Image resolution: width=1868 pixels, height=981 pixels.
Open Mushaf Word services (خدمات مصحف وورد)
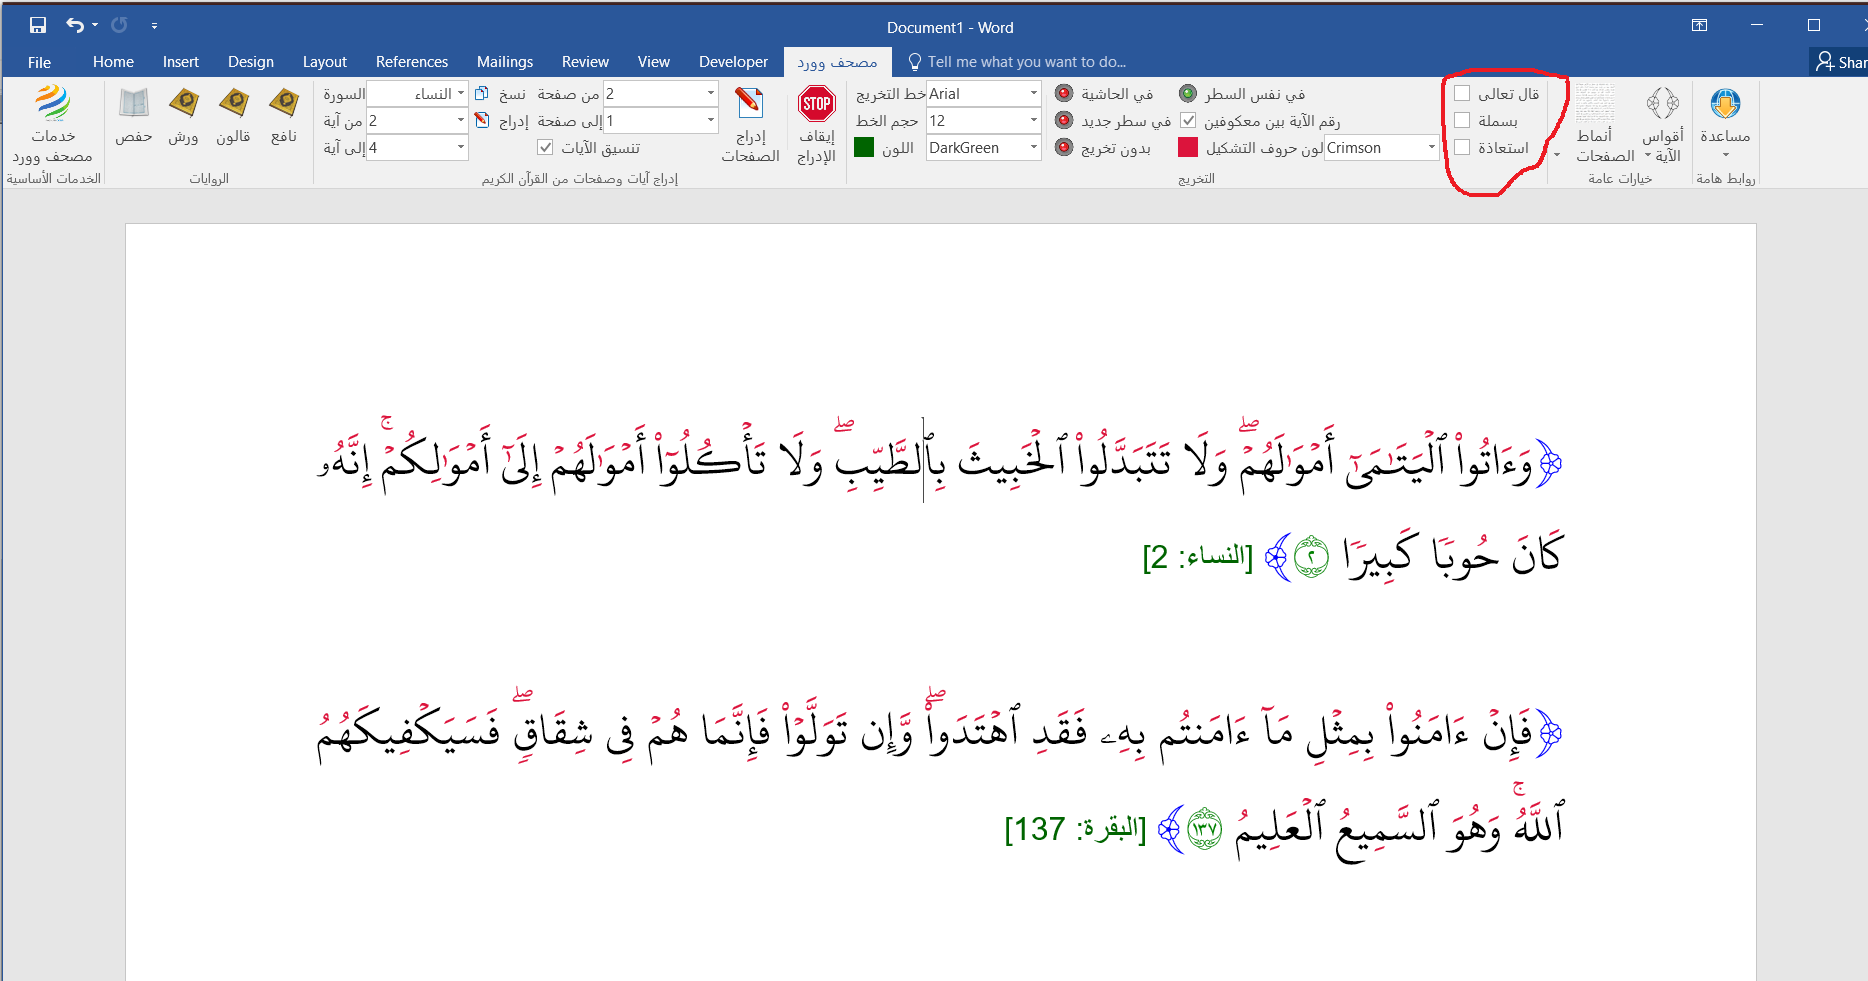tap(52, 124)
